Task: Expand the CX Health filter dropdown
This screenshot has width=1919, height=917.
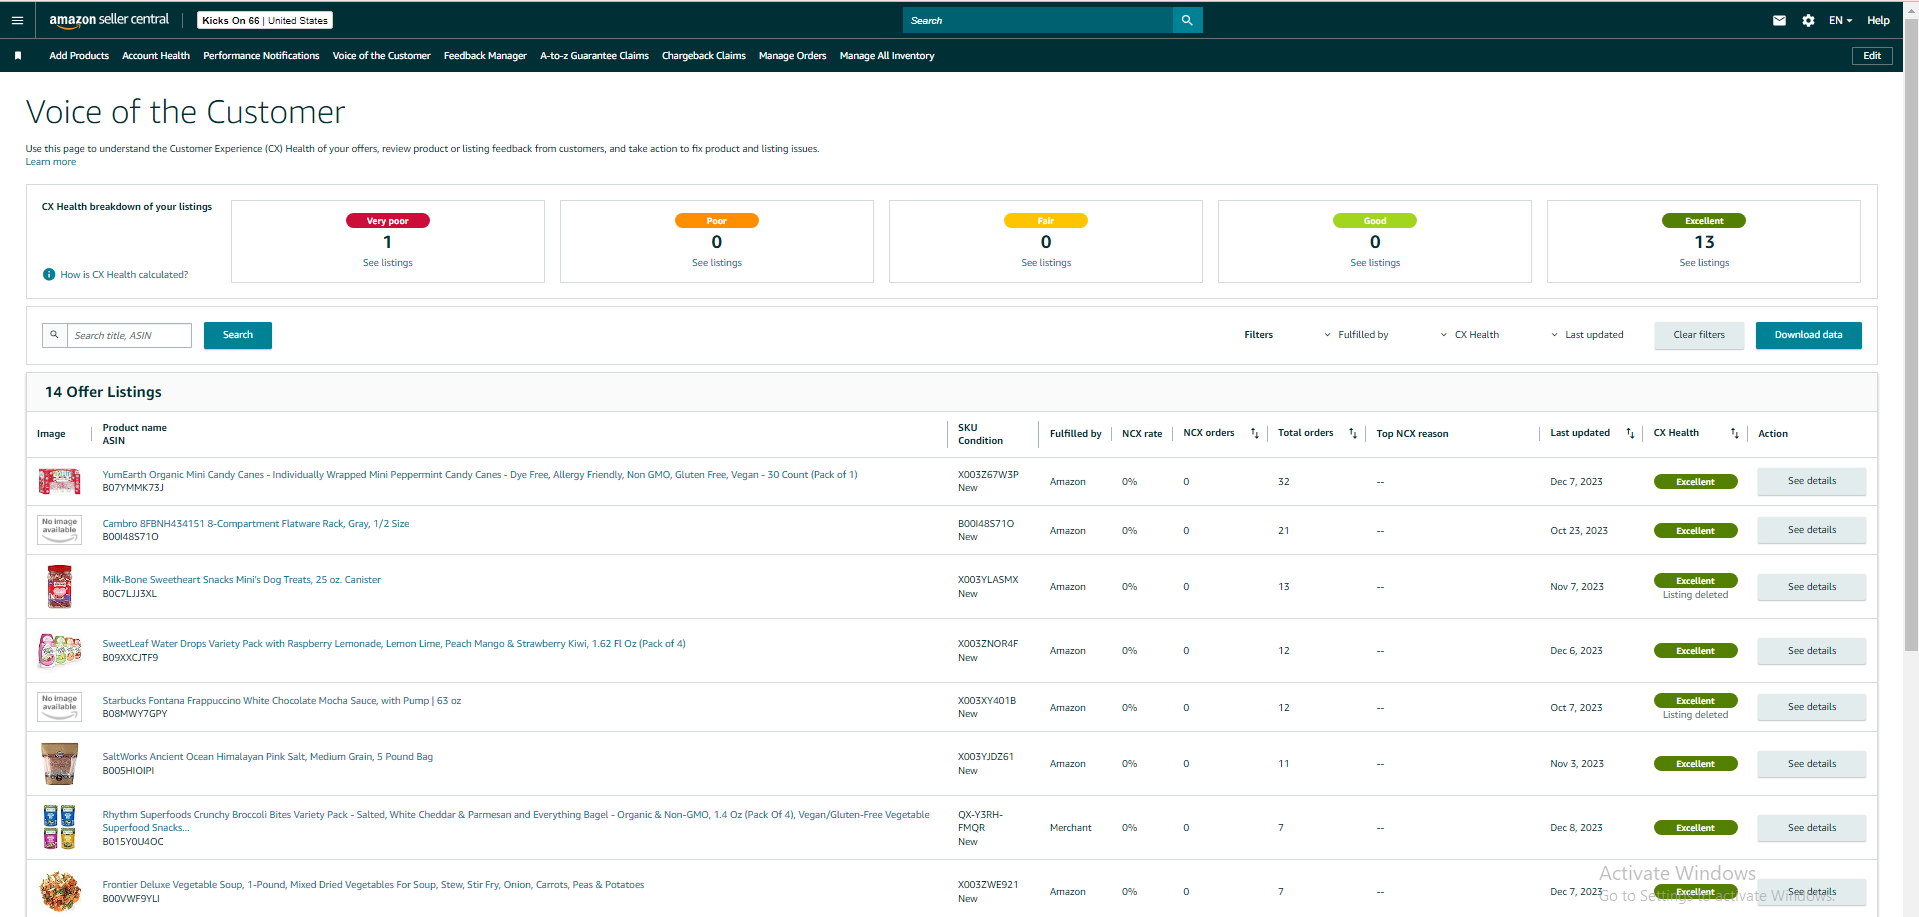Action: (x=1470, y=335)
